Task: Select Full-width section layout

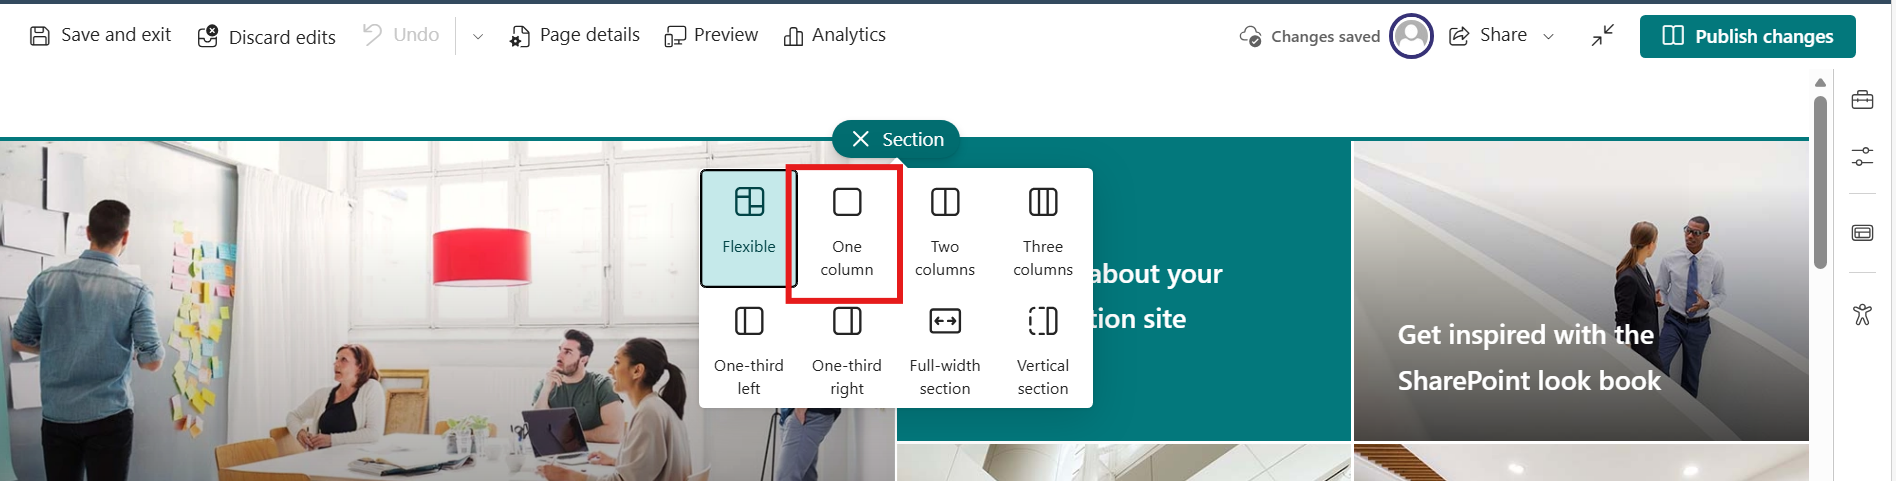Action: coord(945,350)
